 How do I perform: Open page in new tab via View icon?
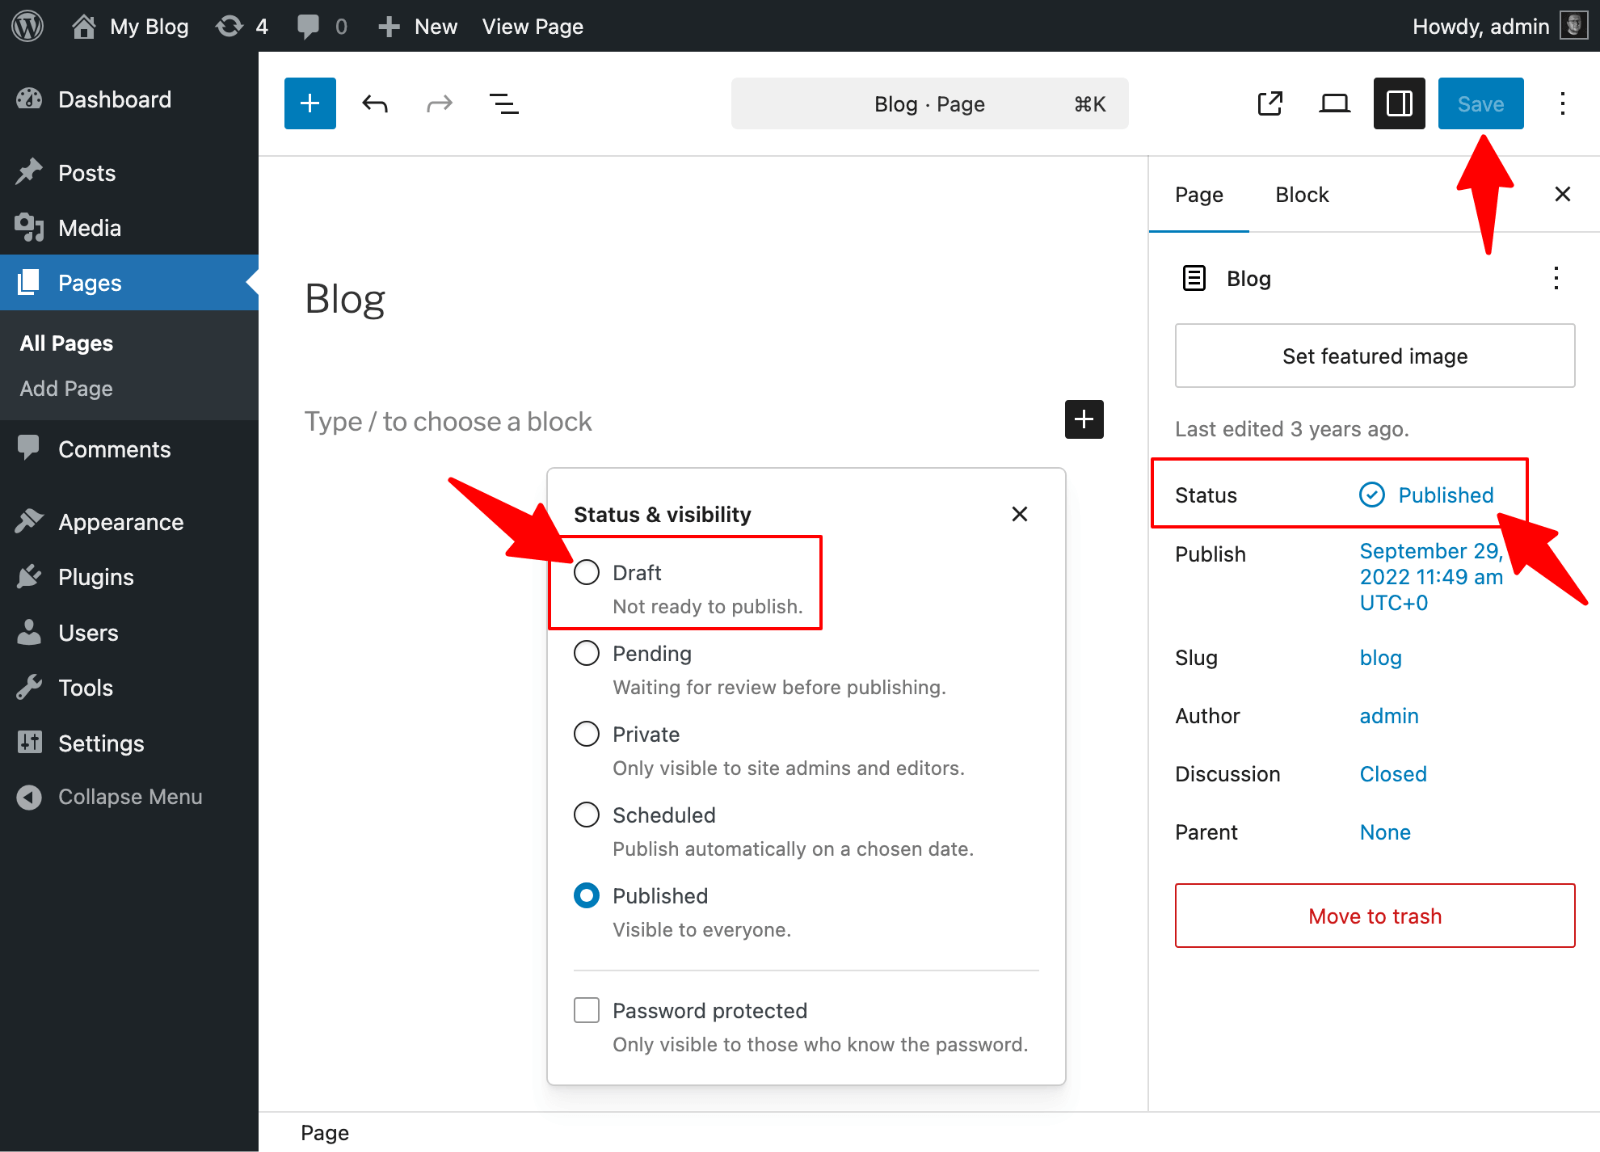(1270, 104)
